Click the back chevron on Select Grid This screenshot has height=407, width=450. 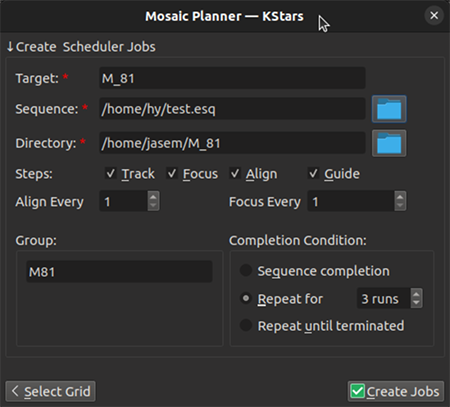[x=15, y=391]
